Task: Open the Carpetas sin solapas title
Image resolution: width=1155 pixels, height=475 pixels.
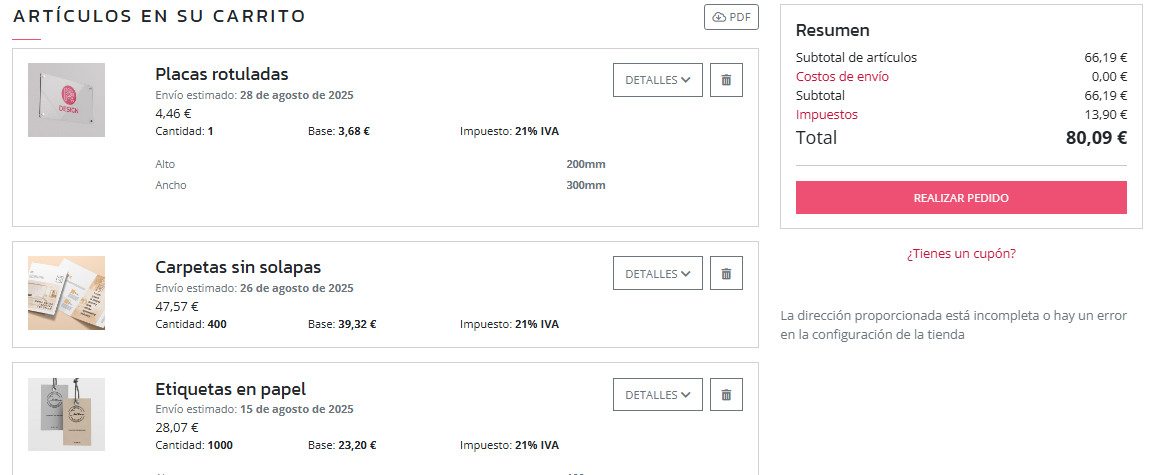Action: [238, 267]
